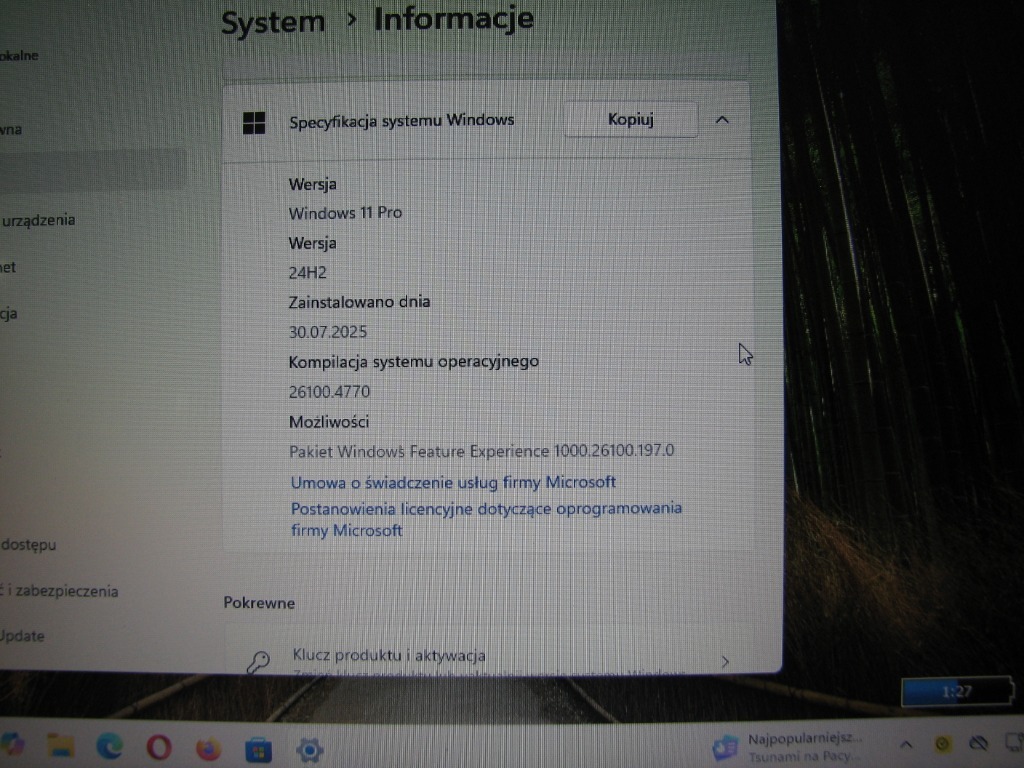1024x768 pixels.
Task: Go back to System in breadcrumb
Action: tap(273, 22)
